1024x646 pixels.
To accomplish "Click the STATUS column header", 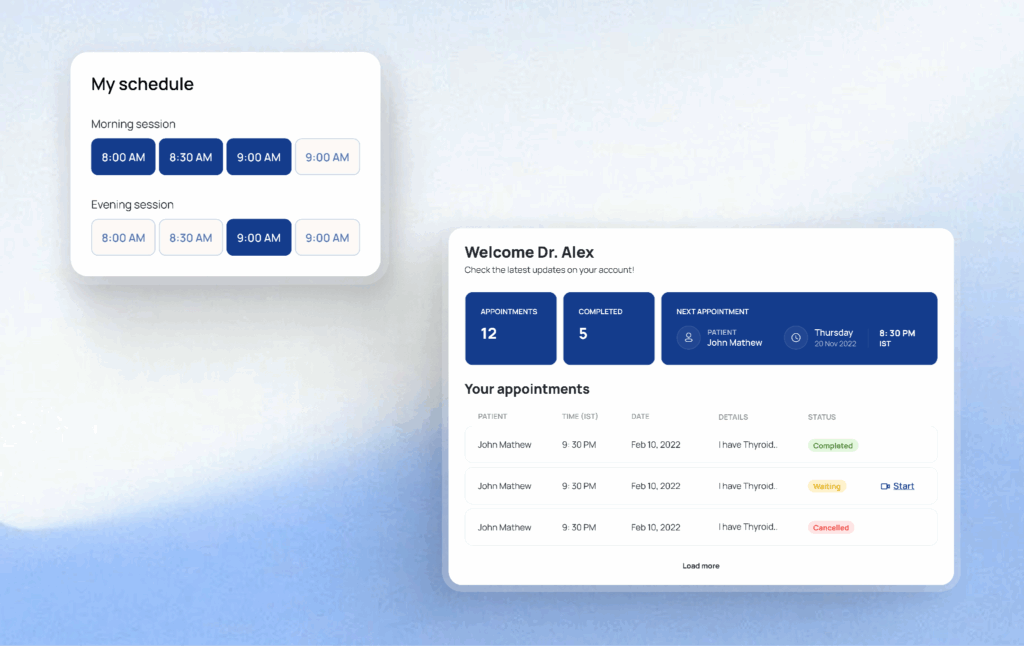I will tap(822, 417).
